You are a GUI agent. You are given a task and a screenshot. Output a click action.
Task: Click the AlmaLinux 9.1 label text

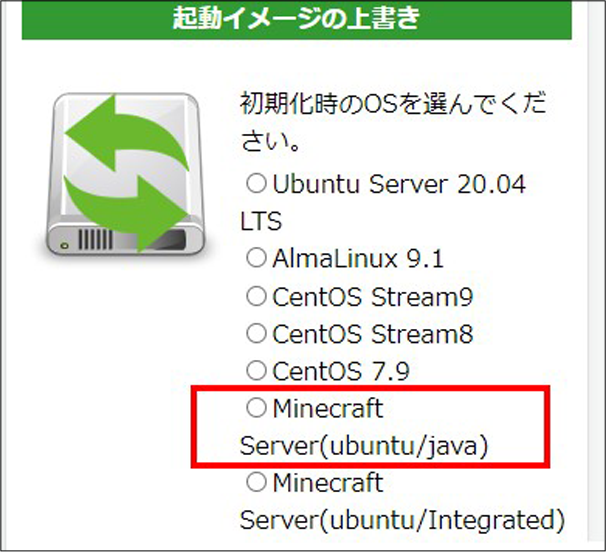358,259
